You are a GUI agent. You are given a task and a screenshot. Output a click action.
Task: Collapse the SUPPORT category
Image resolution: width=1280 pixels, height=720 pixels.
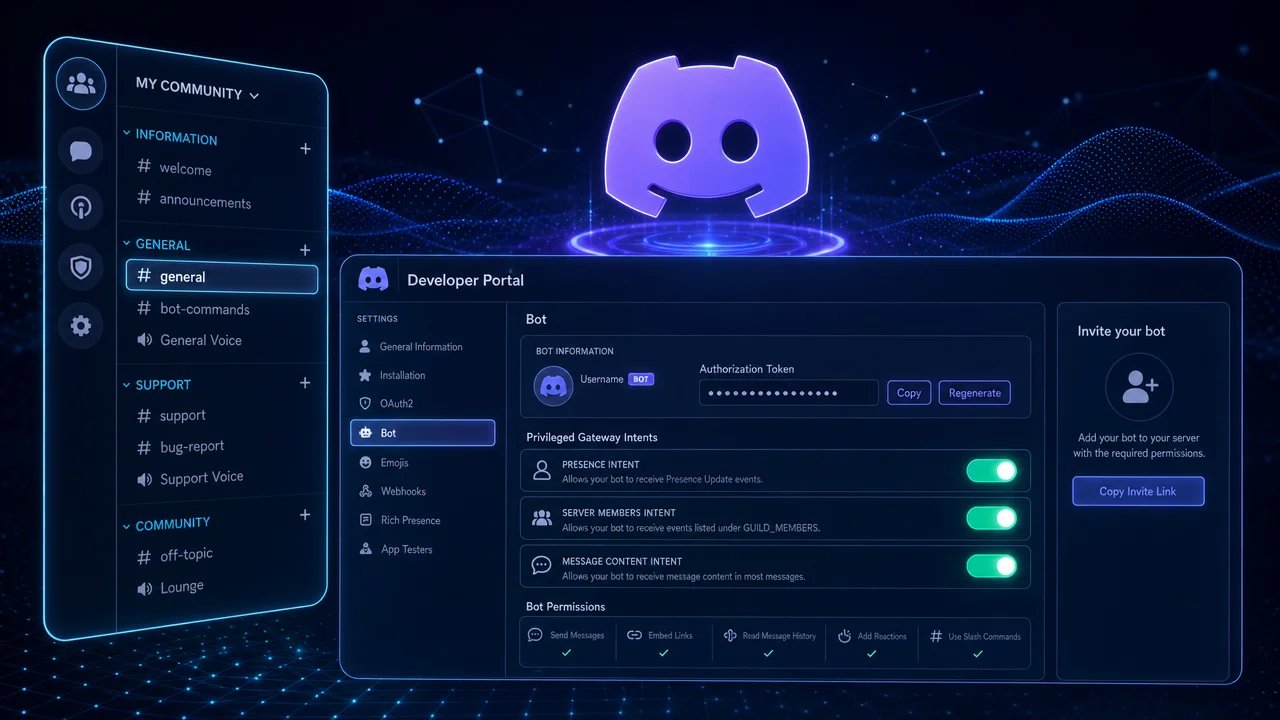156,385
